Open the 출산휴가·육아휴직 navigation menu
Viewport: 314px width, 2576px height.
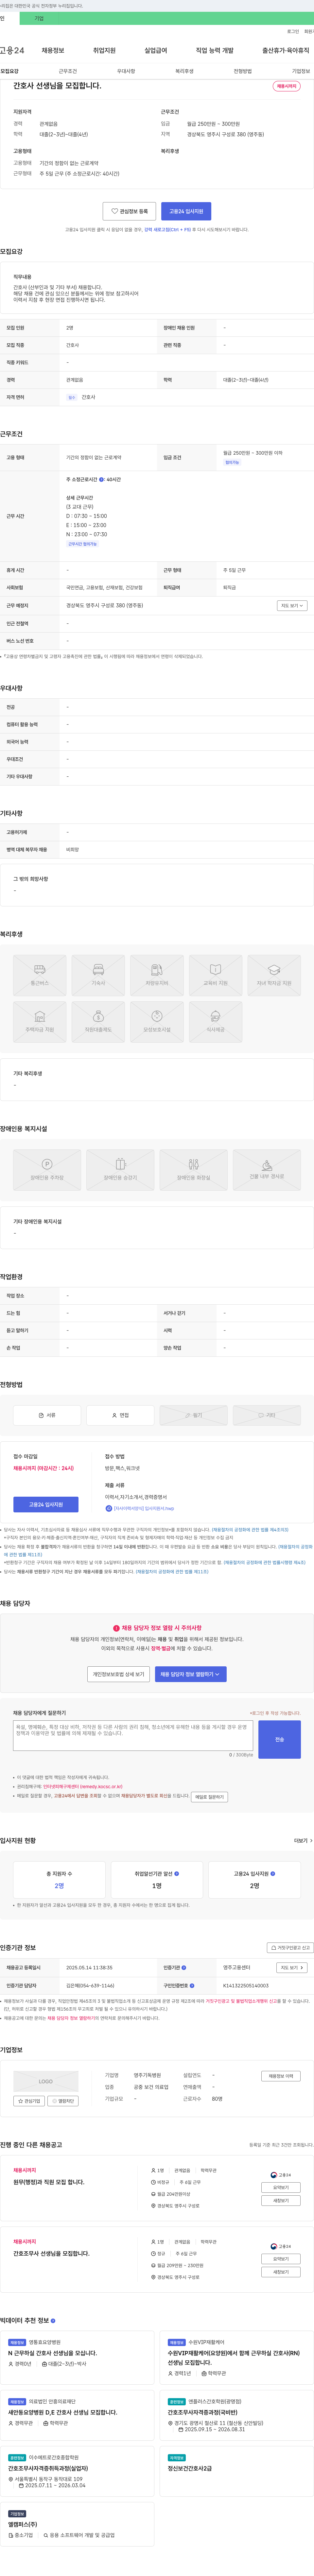click(286, 50)
